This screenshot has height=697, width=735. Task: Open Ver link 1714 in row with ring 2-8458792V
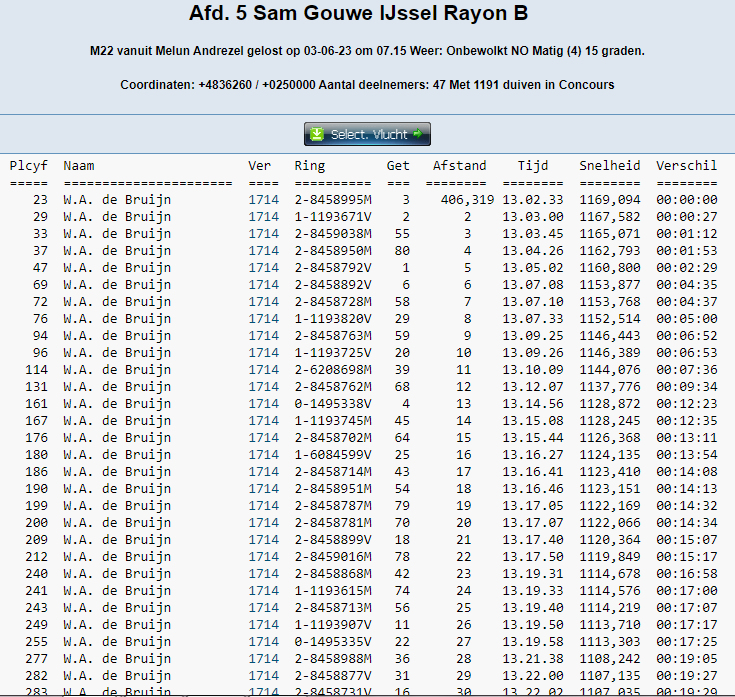click(263, 268)
